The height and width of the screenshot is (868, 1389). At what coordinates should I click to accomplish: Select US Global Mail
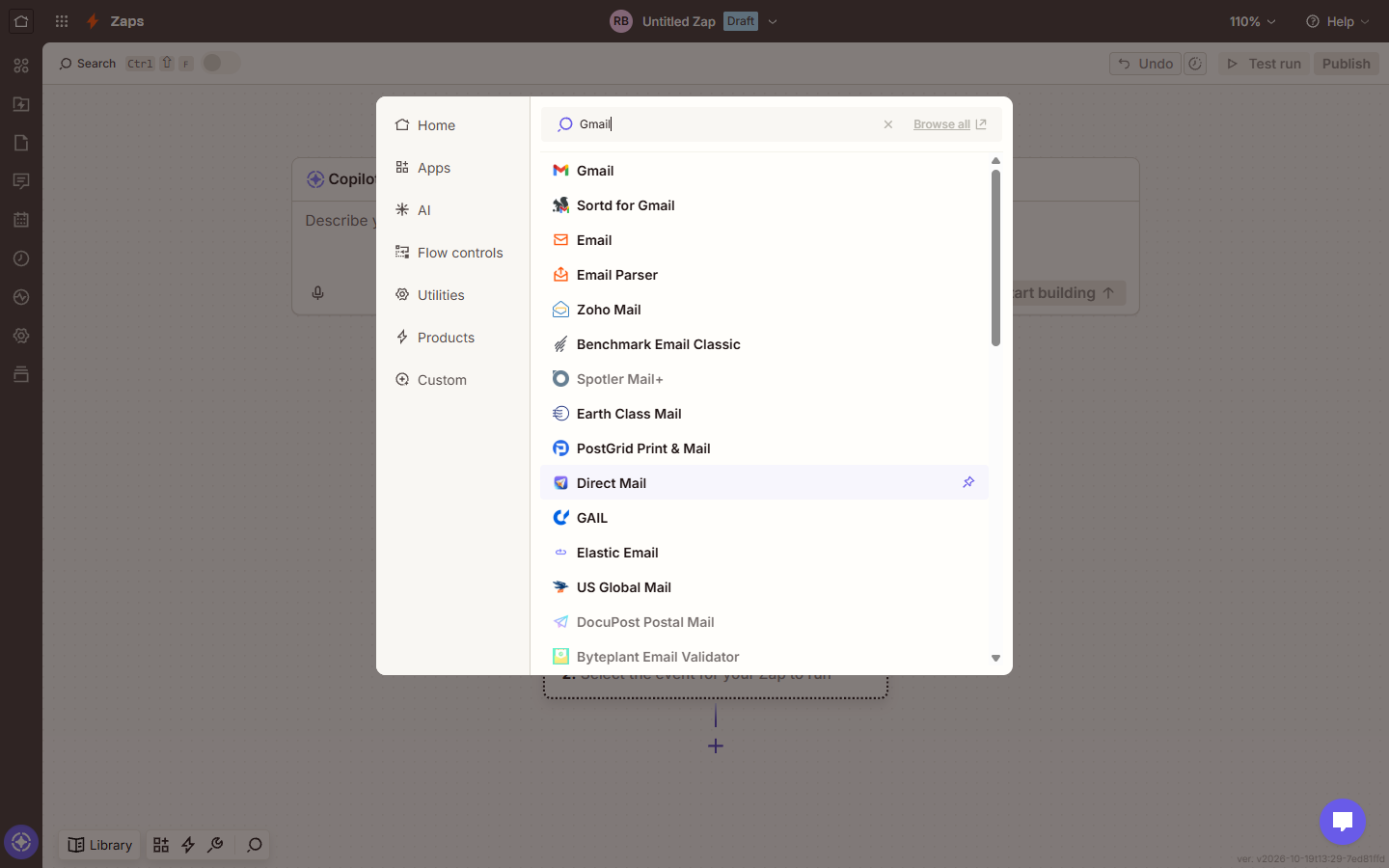[764, 587]
